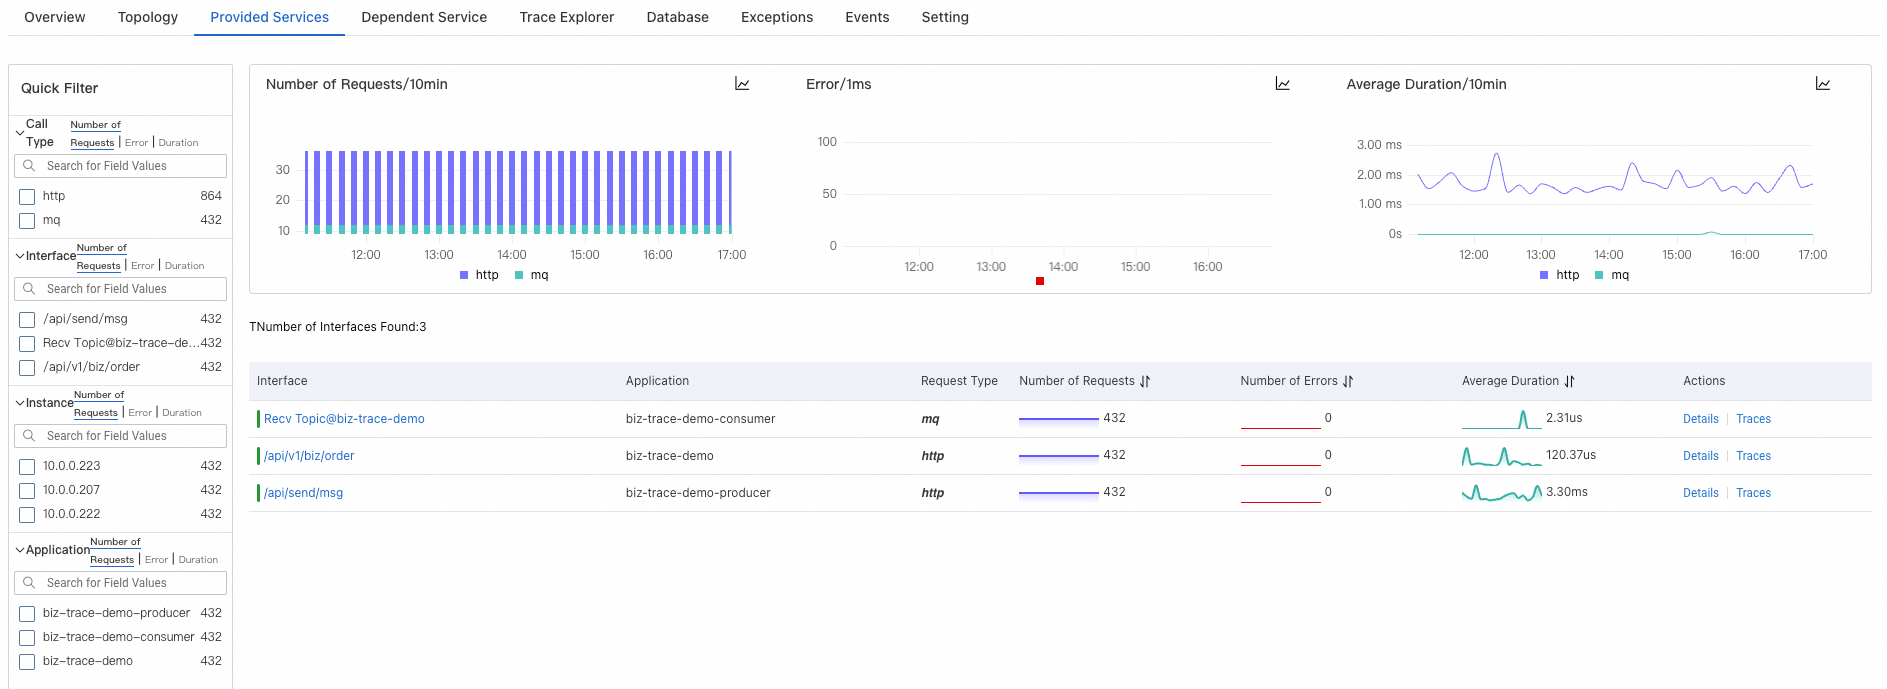Image resolution: width=1887 pixels, height=689 pixels.
Task: Tick the /api/send/msg interface checkbox
Action: (27, 320)
